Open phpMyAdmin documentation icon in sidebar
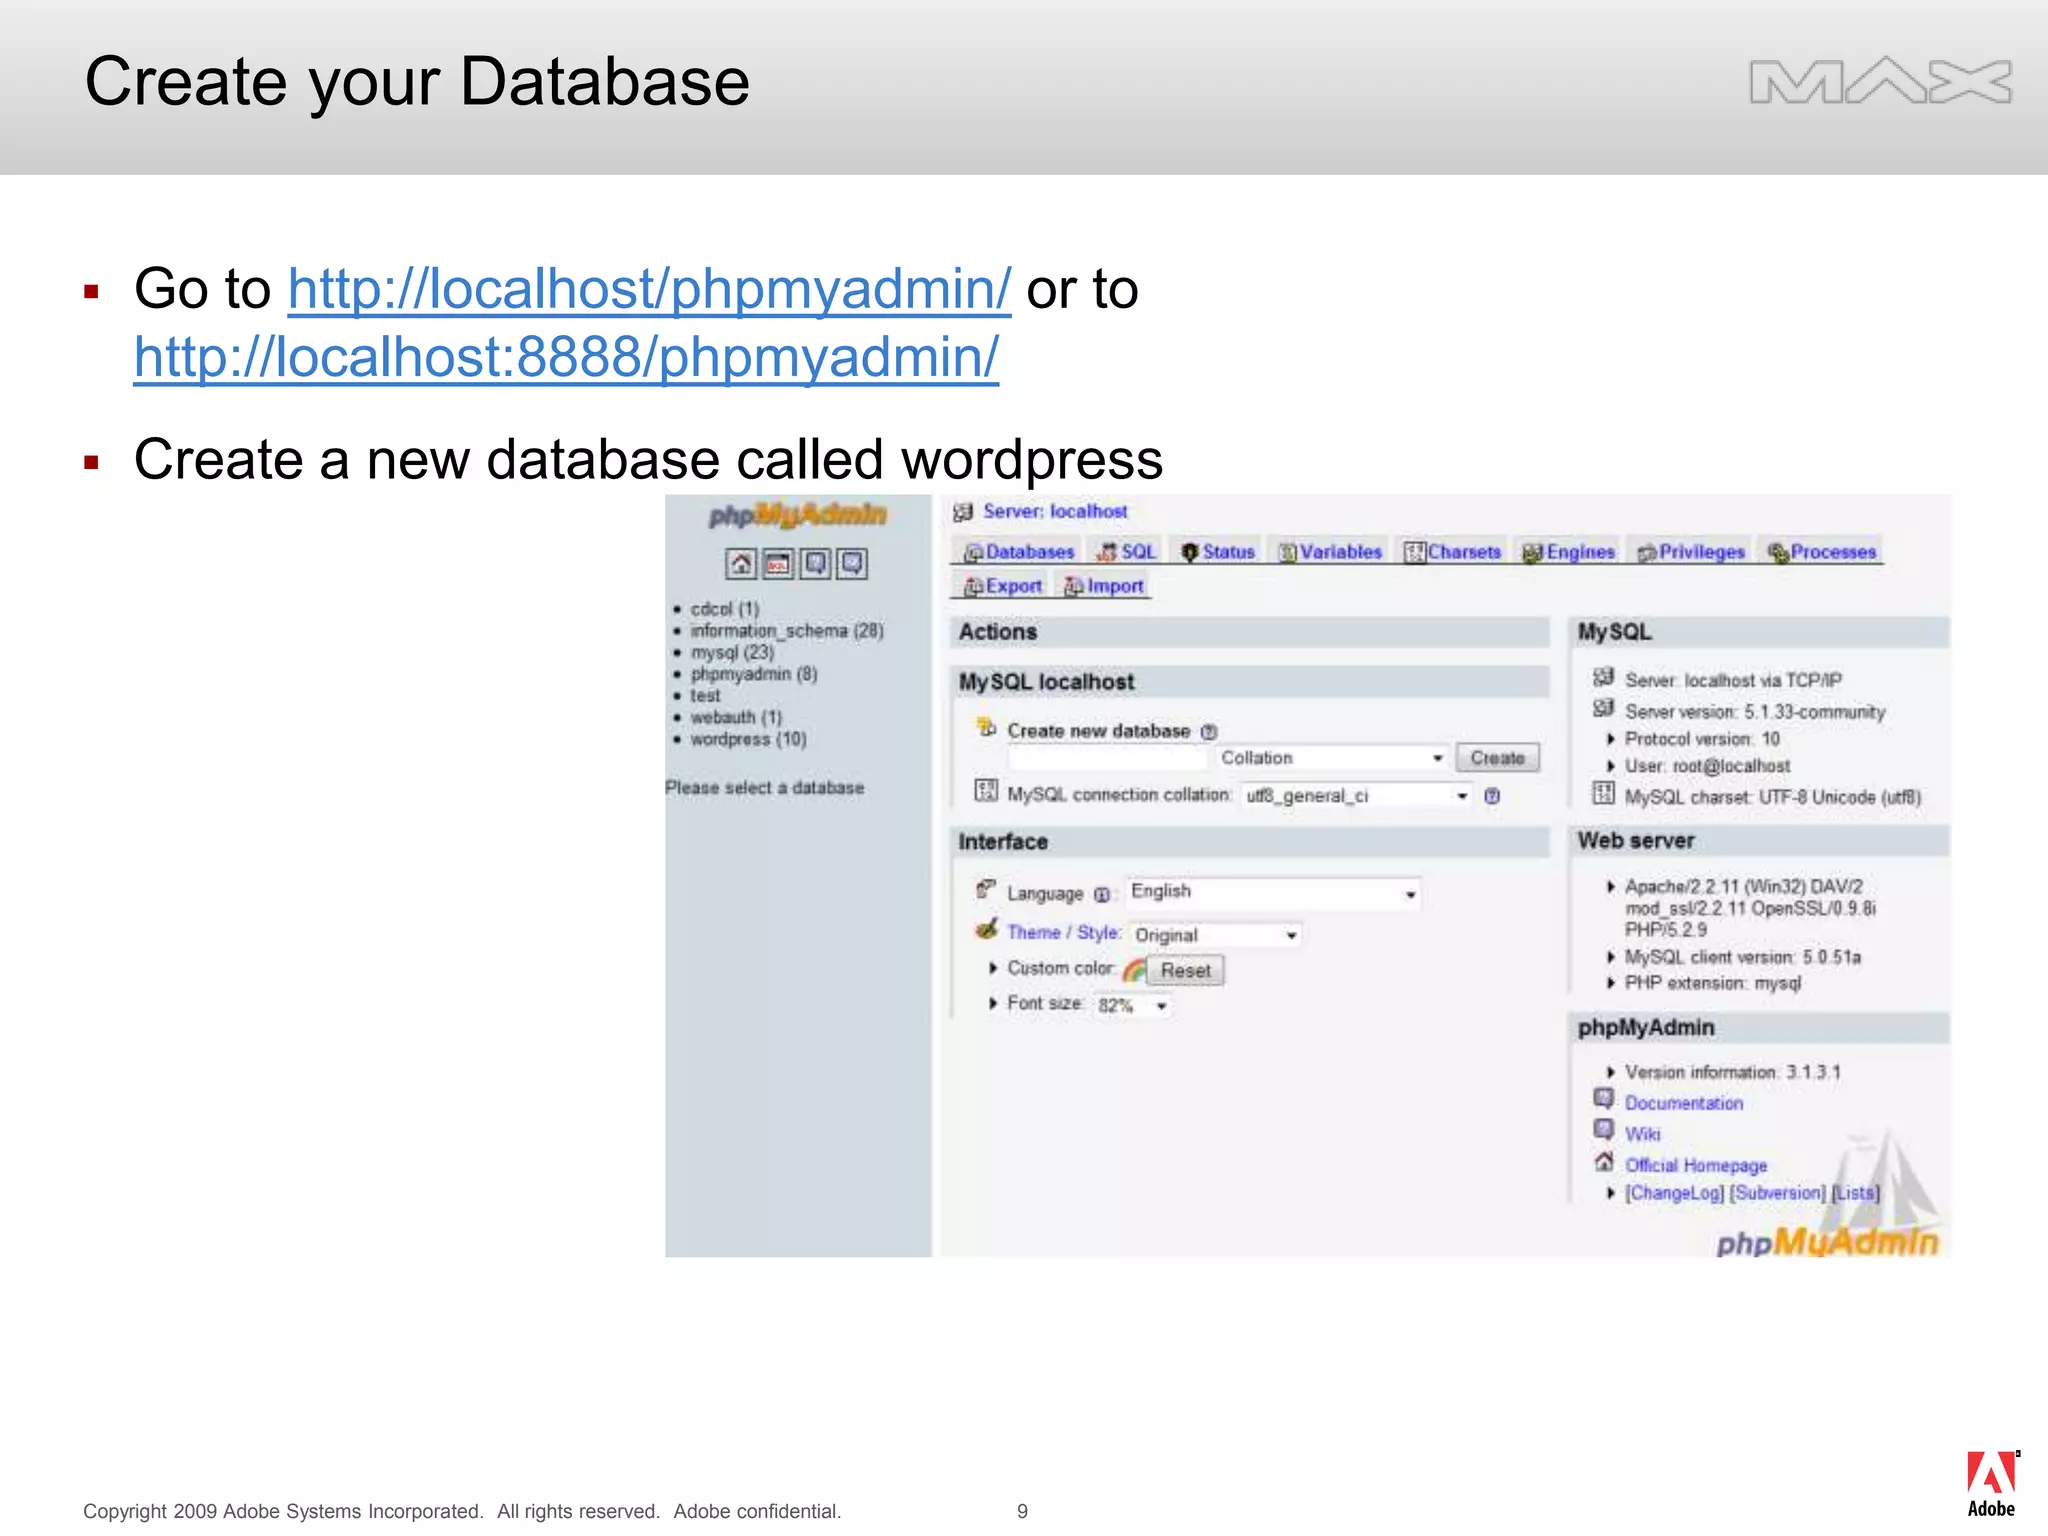2048x1536 pixels. [x=816, y=564]
